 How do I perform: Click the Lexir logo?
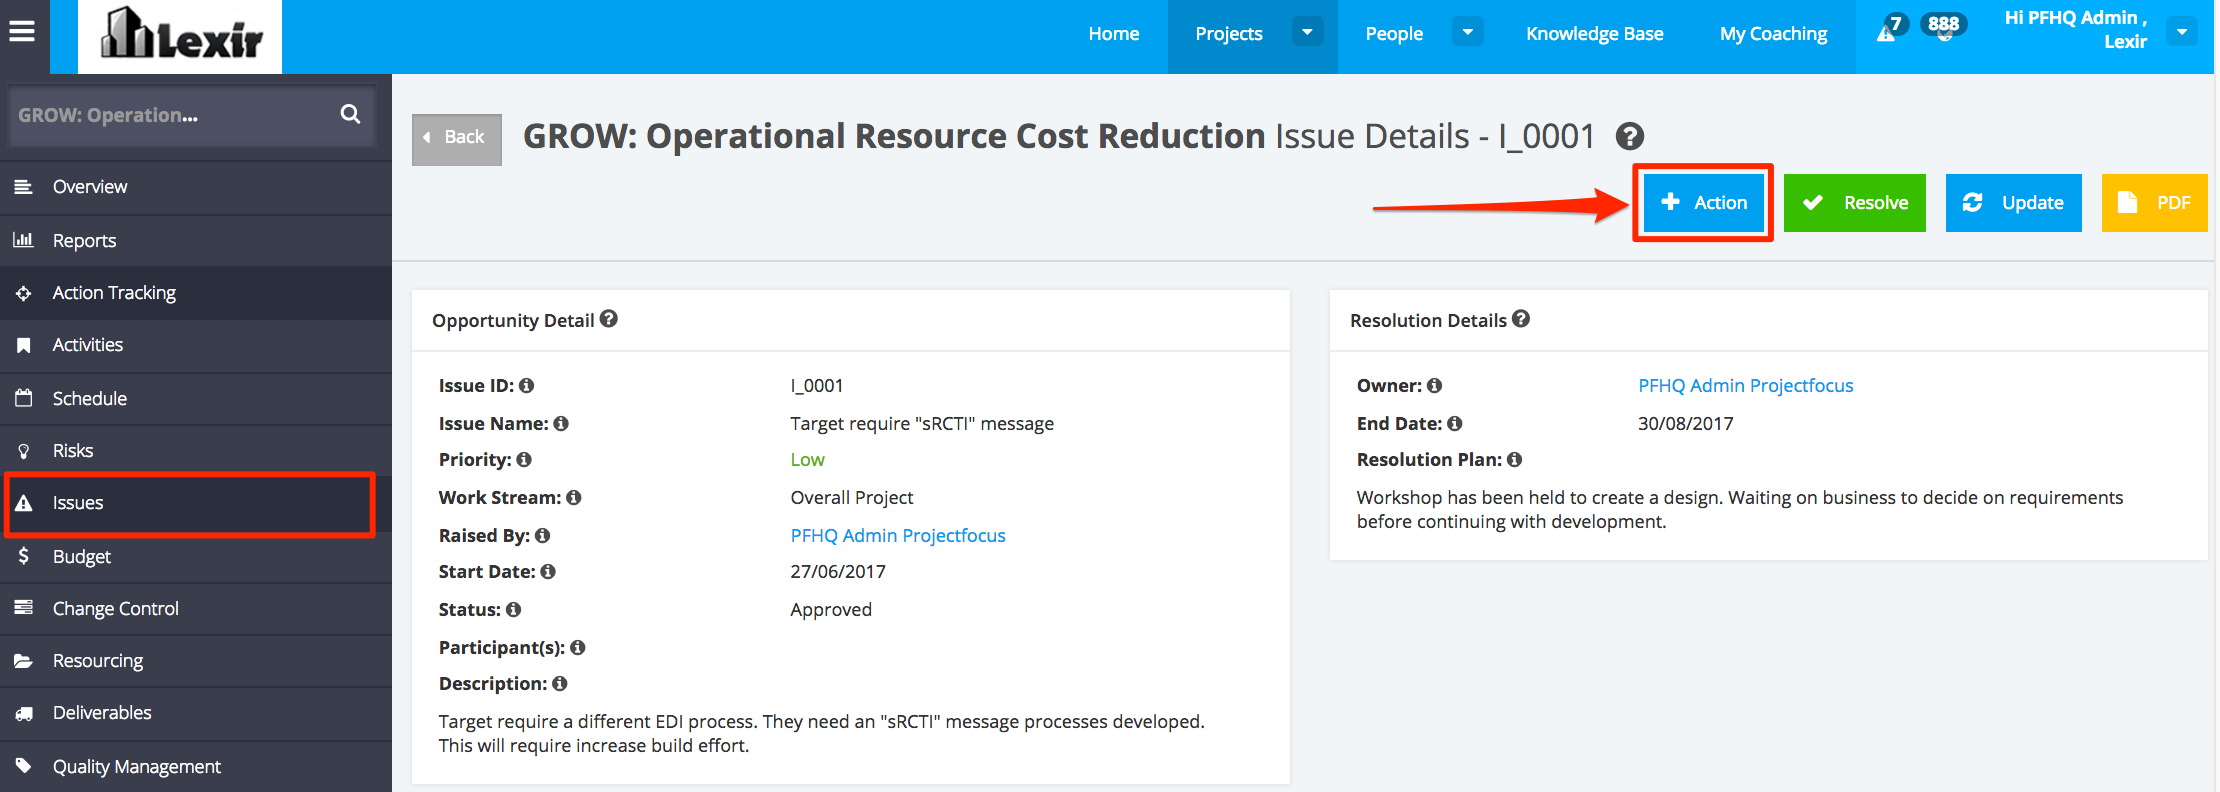180,36
